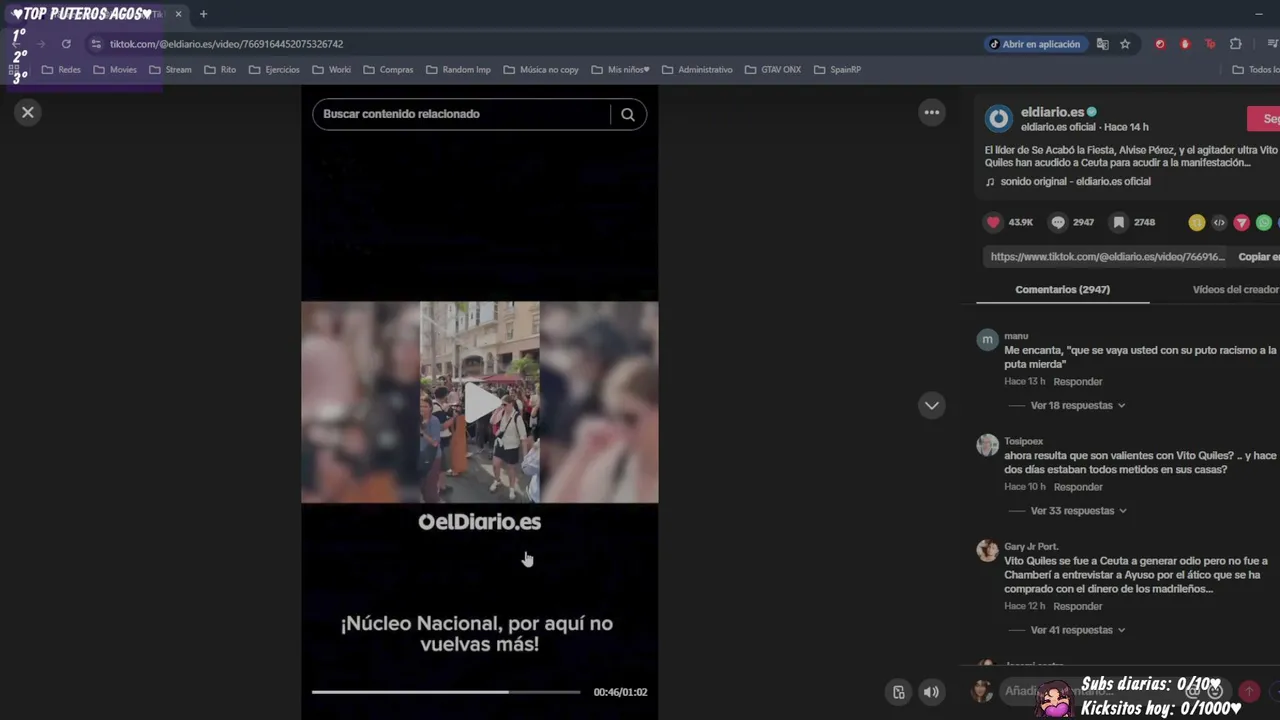The image size is (1280, 720).
Task: Bookmark this page with the star icon
Action: click(1125, 44)
